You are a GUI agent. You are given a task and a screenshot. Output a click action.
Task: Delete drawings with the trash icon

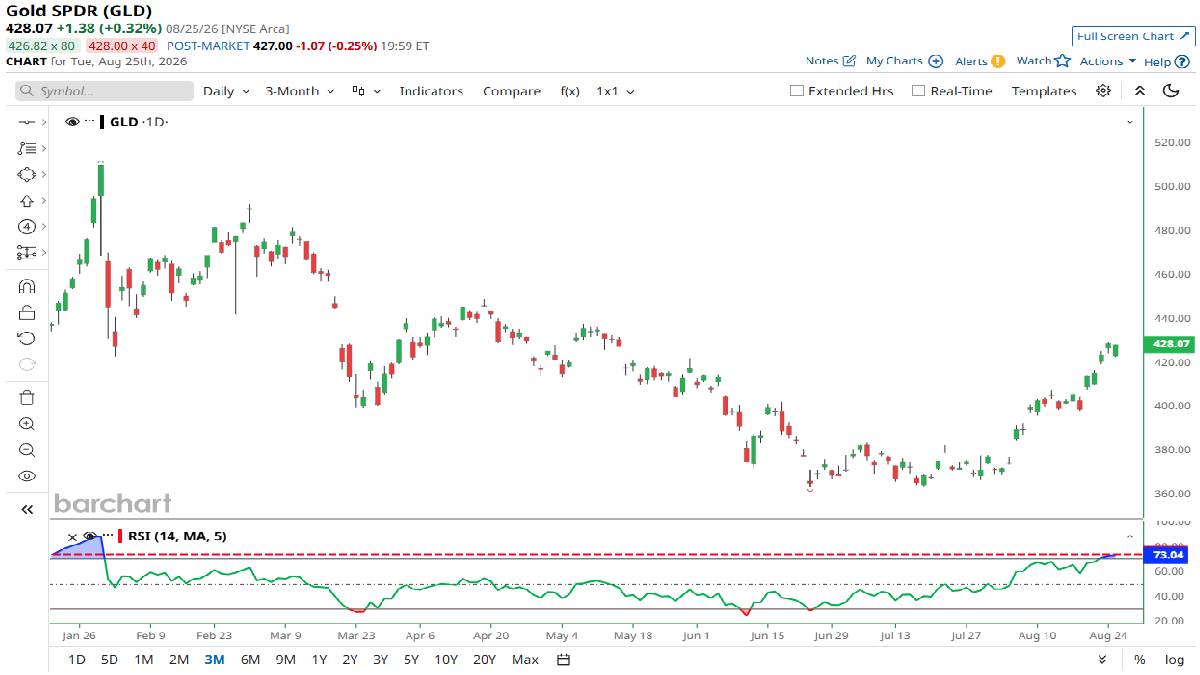(x=27, y=398)
